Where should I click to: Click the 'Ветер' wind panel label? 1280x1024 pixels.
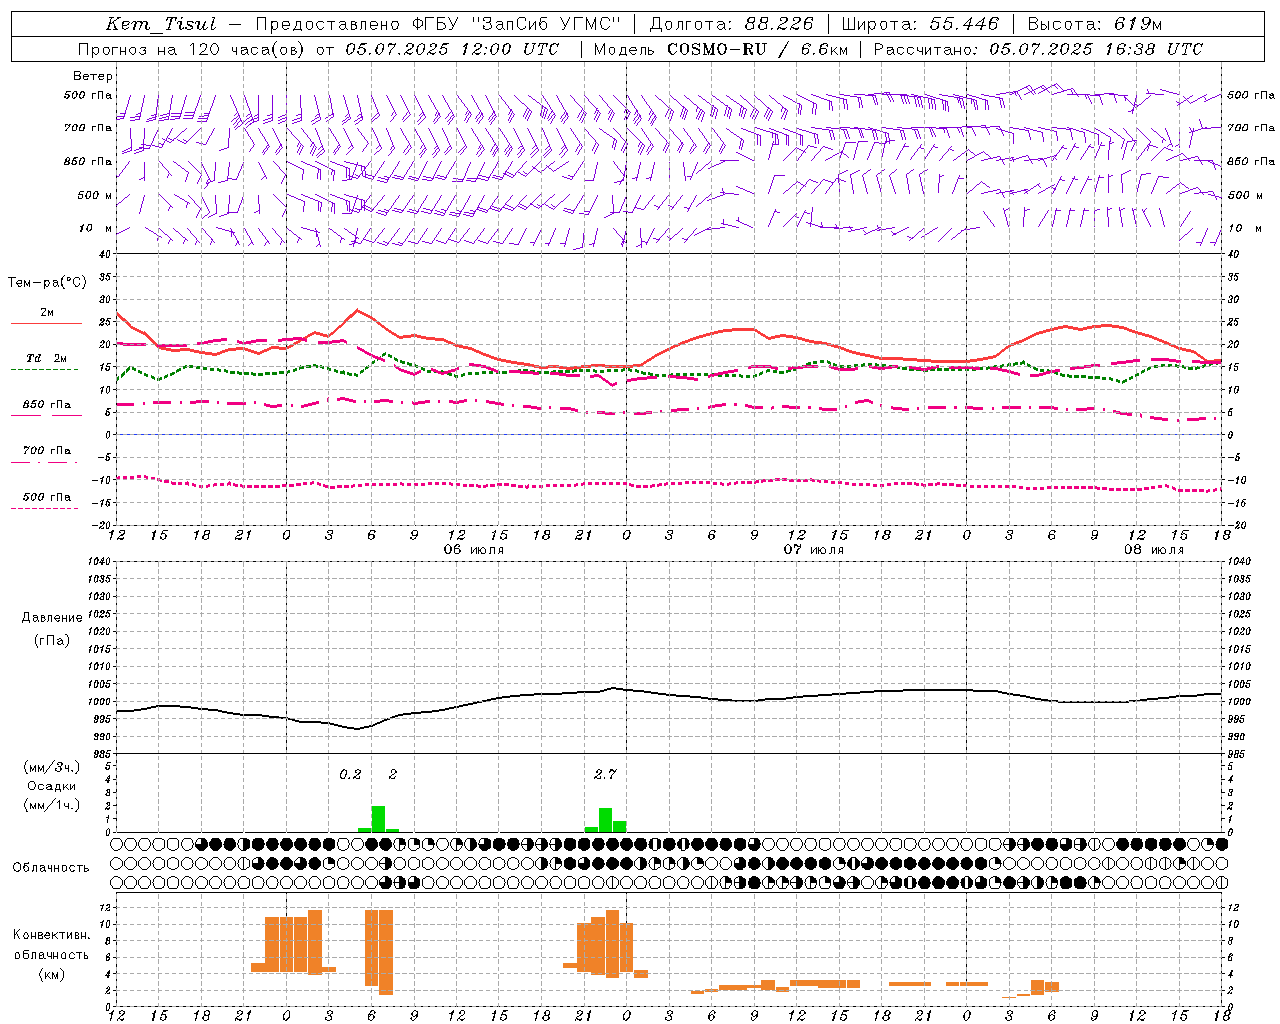coord(93,76)
